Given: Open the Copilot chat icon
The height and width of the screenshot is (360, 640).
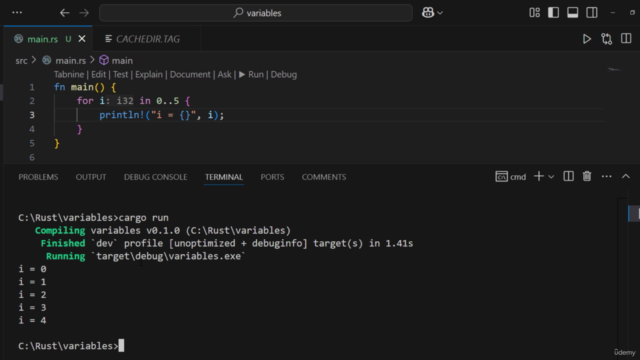Looking at the screenshot, I should pos(428,13).
